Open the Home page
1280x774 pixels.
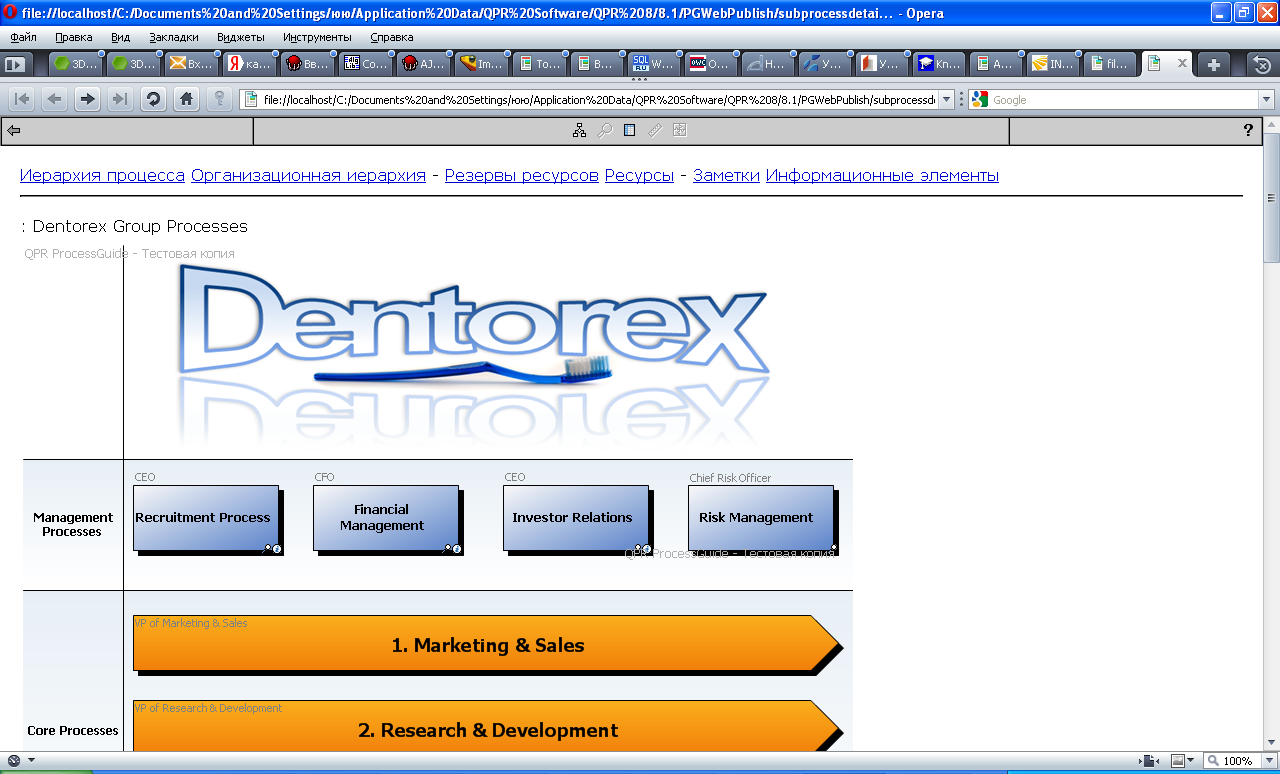(186, 99)
